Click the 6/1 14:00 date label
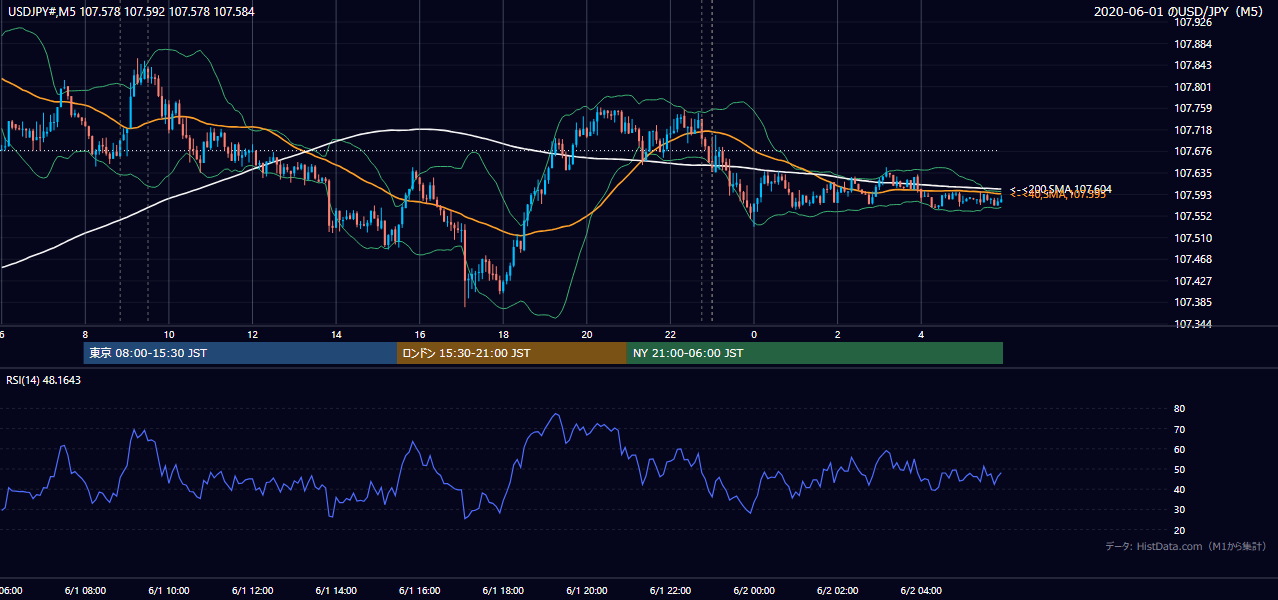The width and height of the screenshot is (1278, 600). click(x=336, y=591)
